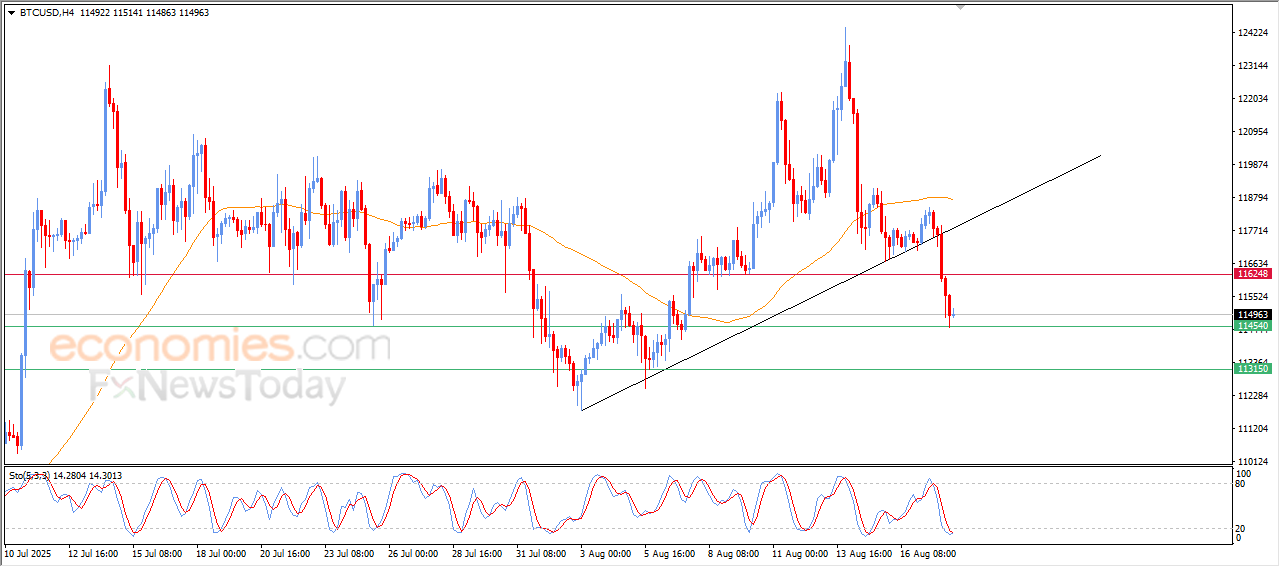Click the 23 Jul 08:00 time label
This screenshot has height=567, width=1280.
point(348,552)
